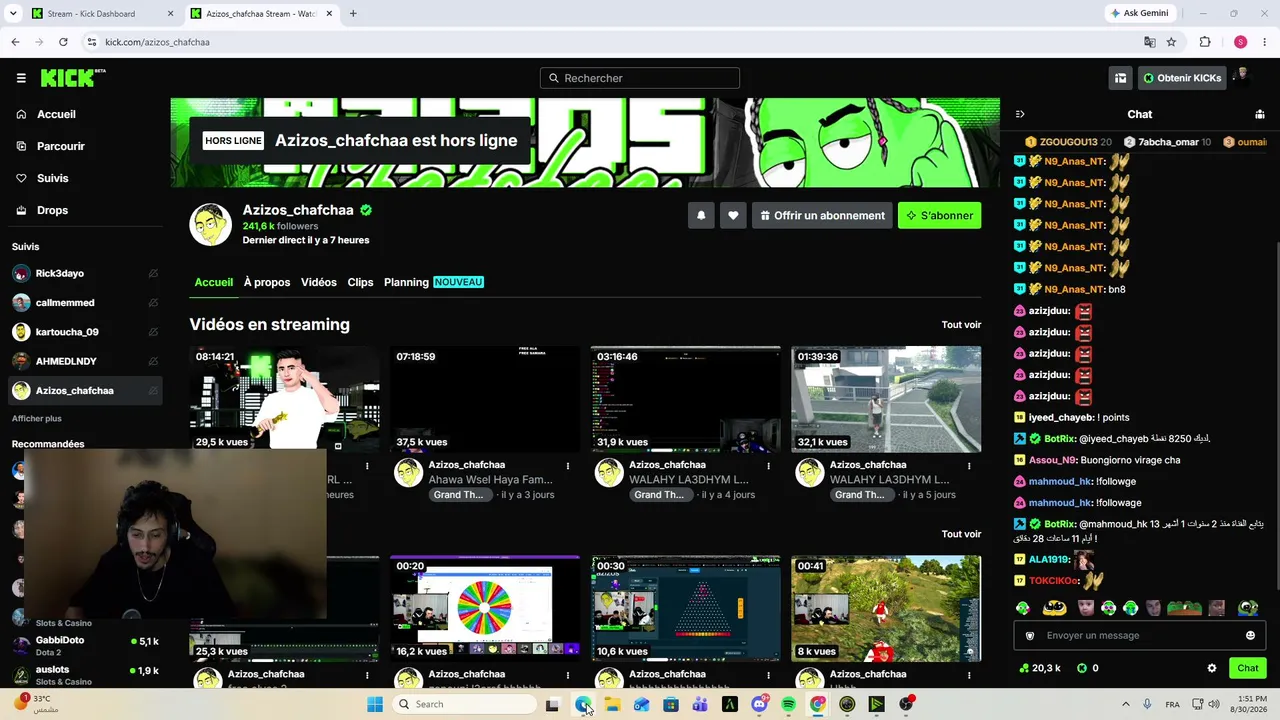
Task: Open the Chrome tab search dropdown
Action: [13, 14]
